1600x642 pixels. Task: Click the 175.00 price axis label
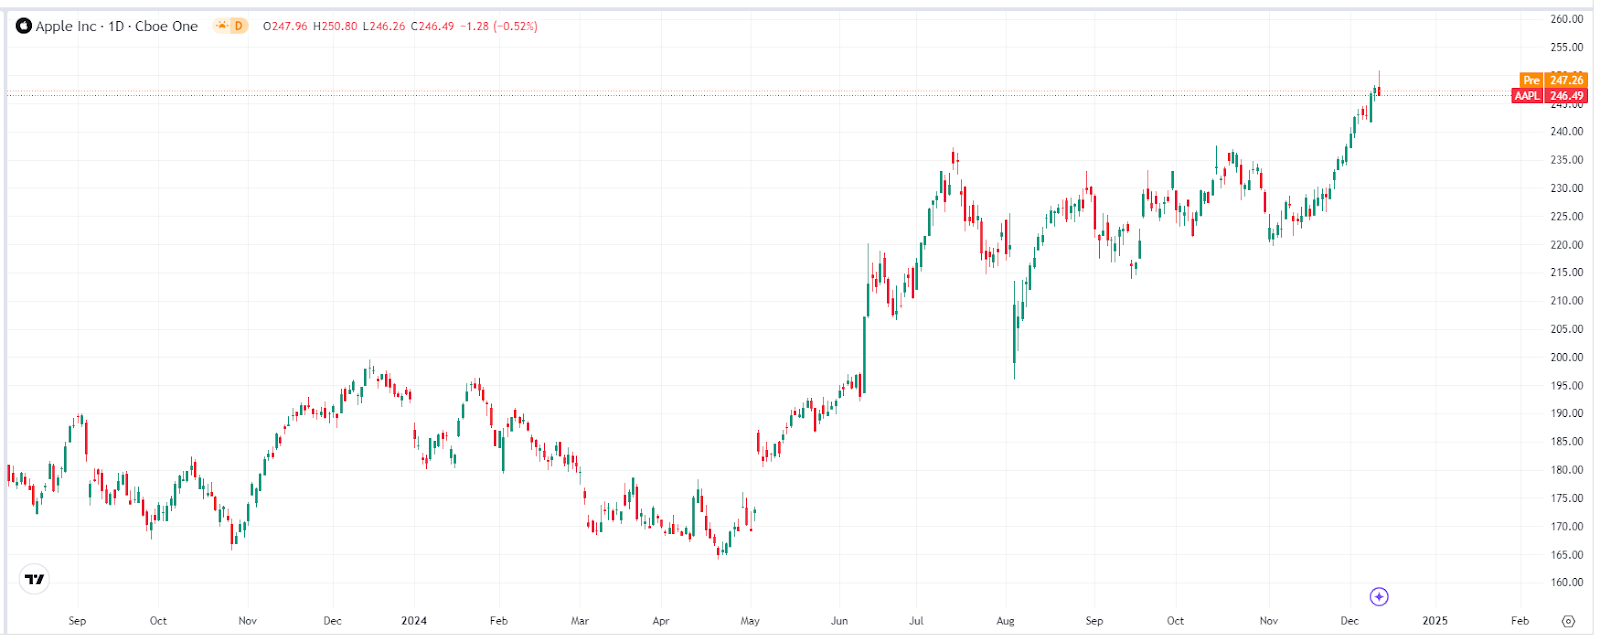(1566, 498)
